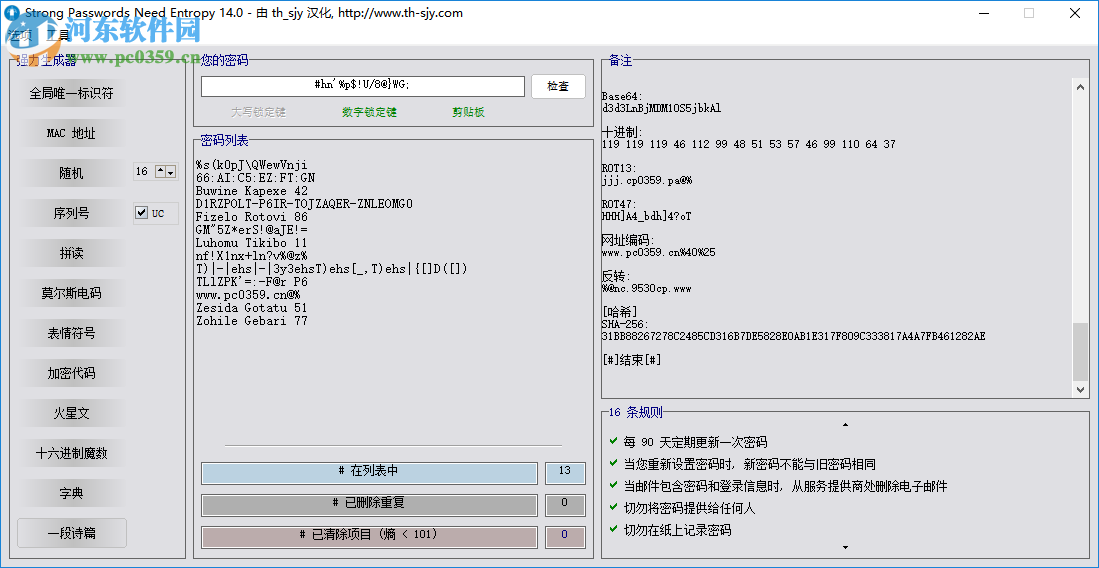Click the # 在列表中 button

pyautogui.click(x=369, y=473)
